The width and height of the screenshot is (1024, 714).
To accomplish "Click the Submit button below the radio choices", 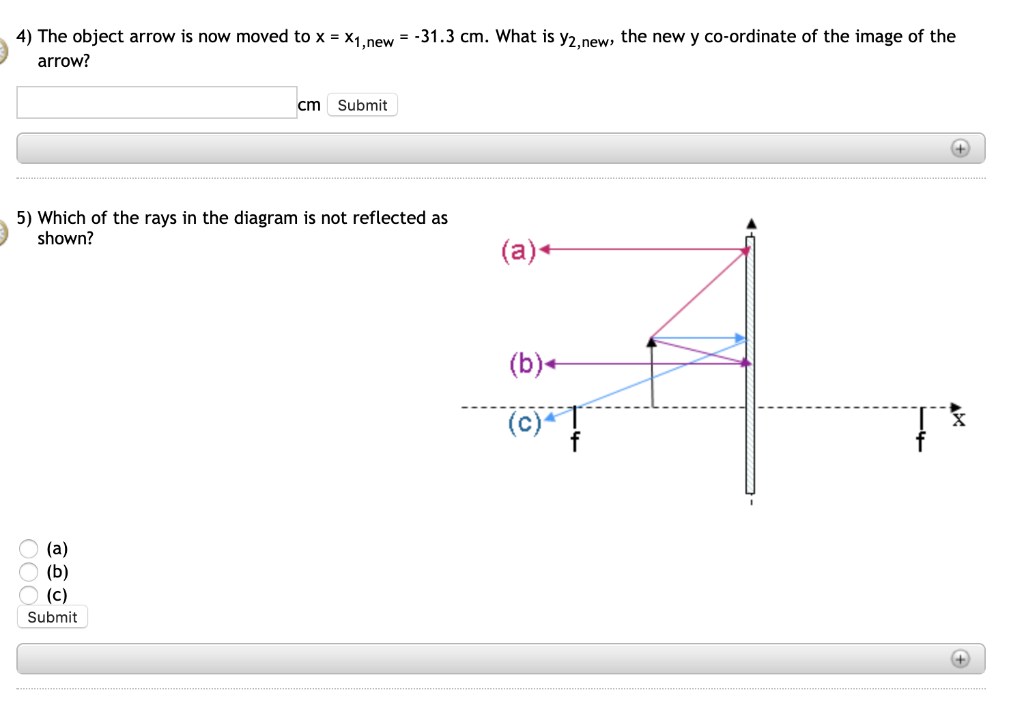I will (51, 617).
